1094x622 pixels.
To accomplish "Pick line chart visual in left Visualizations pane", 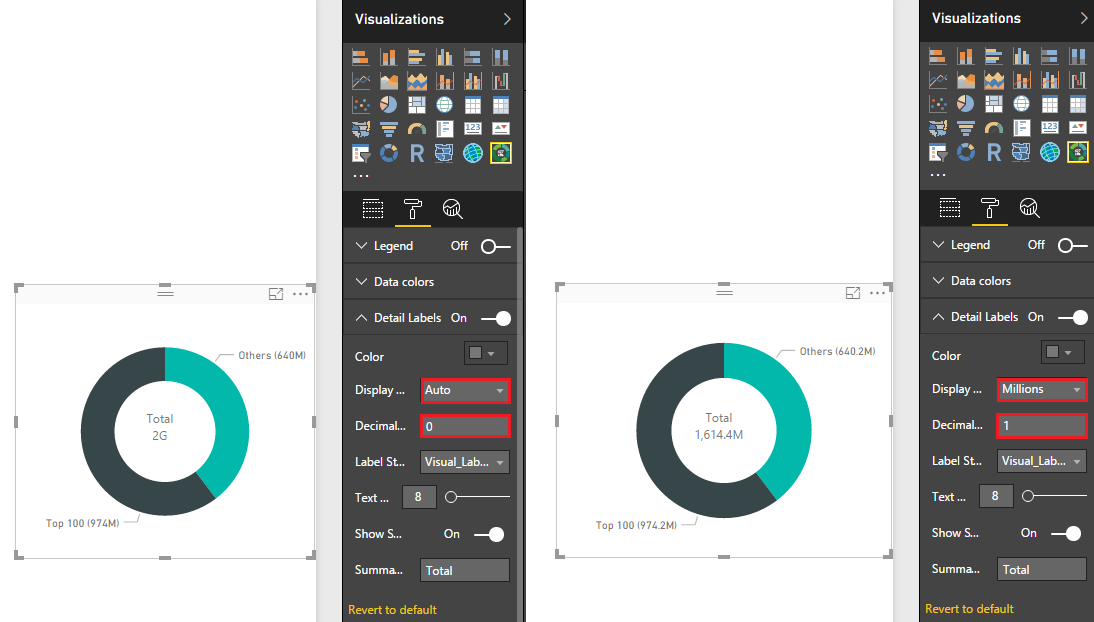I will pos(361,82).
